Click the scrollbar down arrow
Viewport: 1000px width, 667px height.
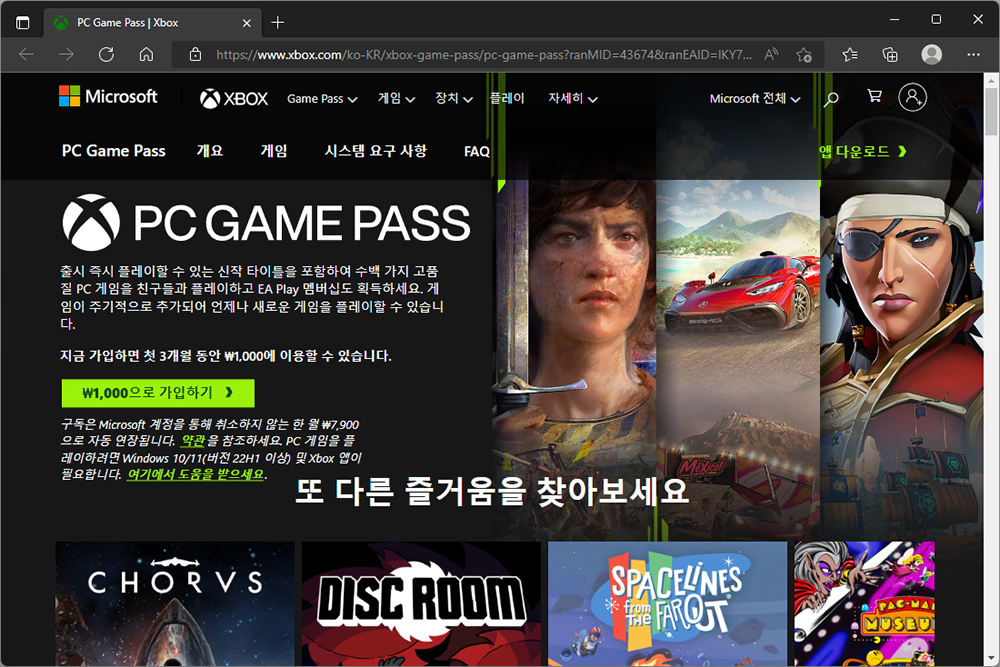[990, 658]
